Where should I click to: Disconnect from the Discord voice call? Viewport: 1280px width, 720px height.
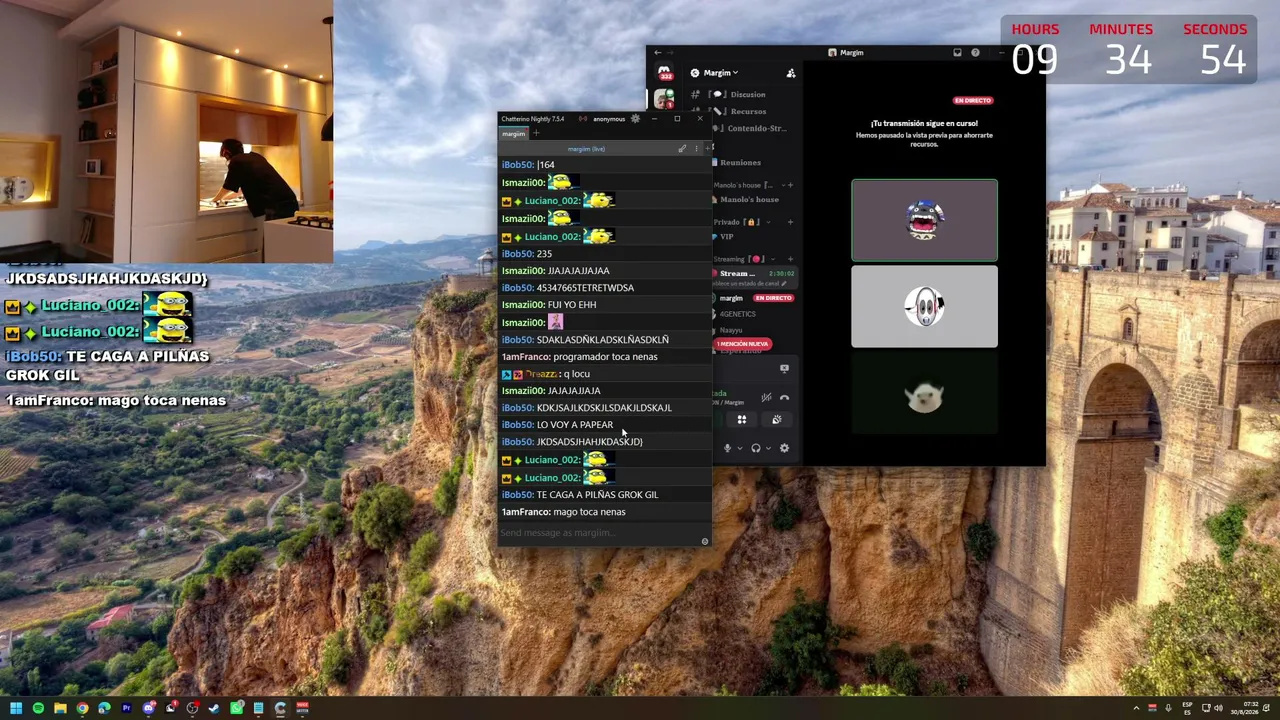784,398
